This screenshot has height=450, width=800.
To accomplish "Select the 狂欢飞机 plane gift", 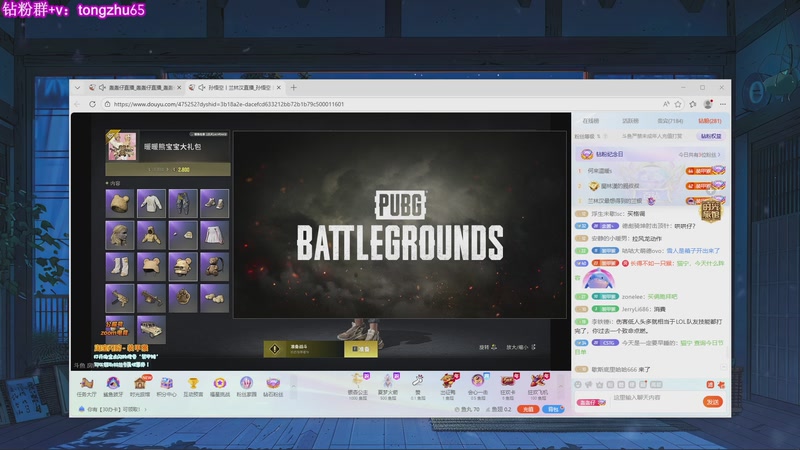I will 537,386.
